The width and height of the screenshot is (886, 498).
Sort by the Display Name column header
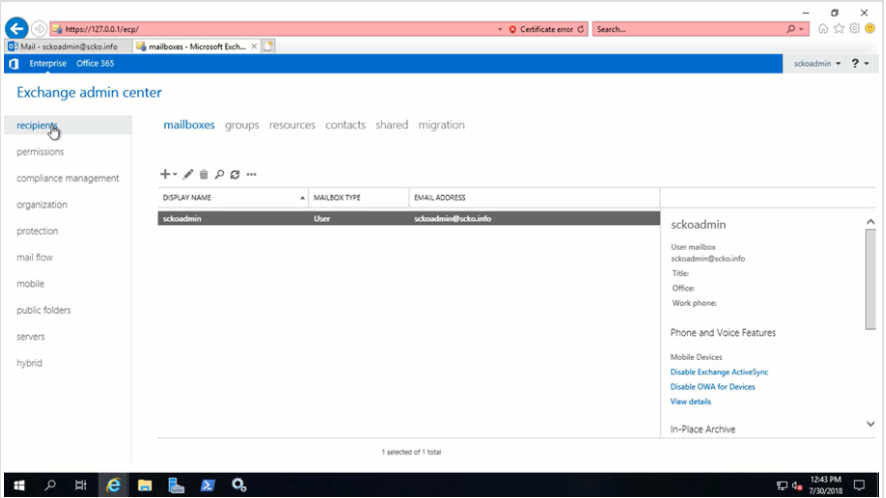tap(232, 198)
